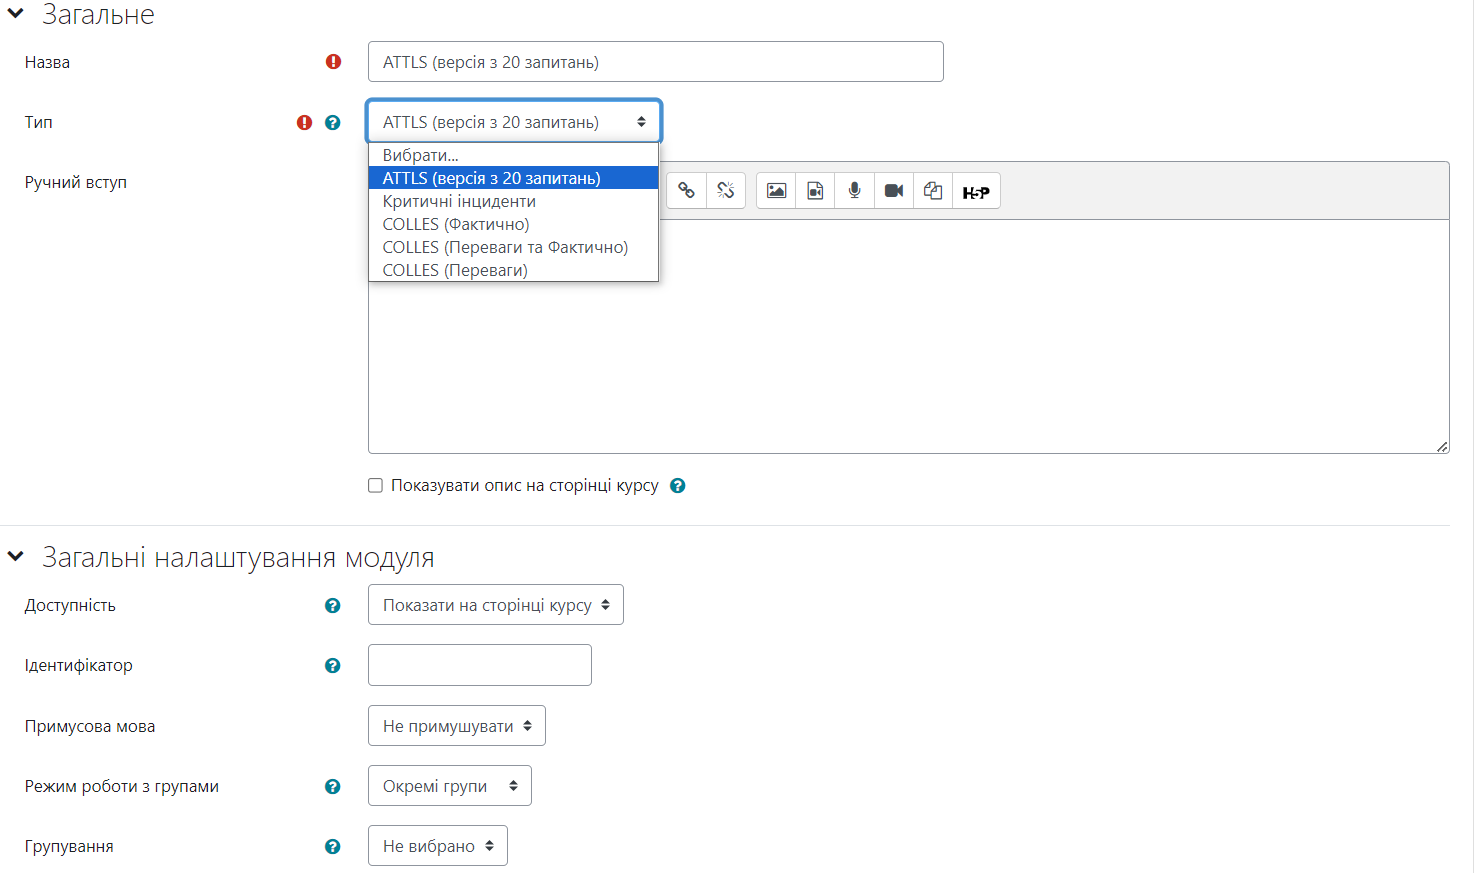Viewport: 1476px width, 873px height.
Task: Click into the Назва text field
Action: (656, 62)
